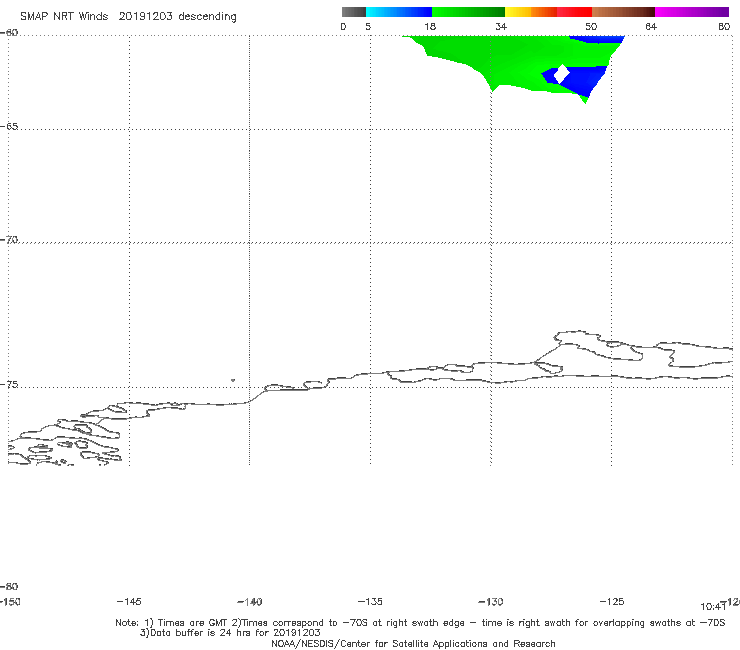740x650 pixels.
Task: Click the brown color bar segment
Action: click(x=623, y=12)
